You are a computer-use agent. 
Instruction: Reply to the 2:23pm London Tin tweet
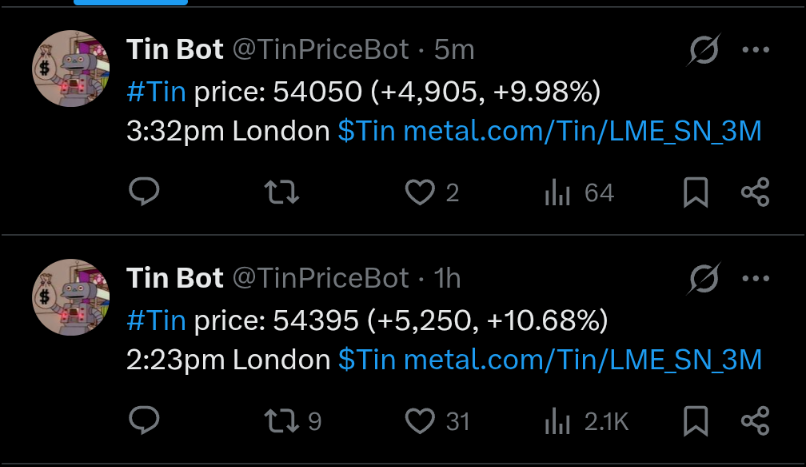point(145,421)
